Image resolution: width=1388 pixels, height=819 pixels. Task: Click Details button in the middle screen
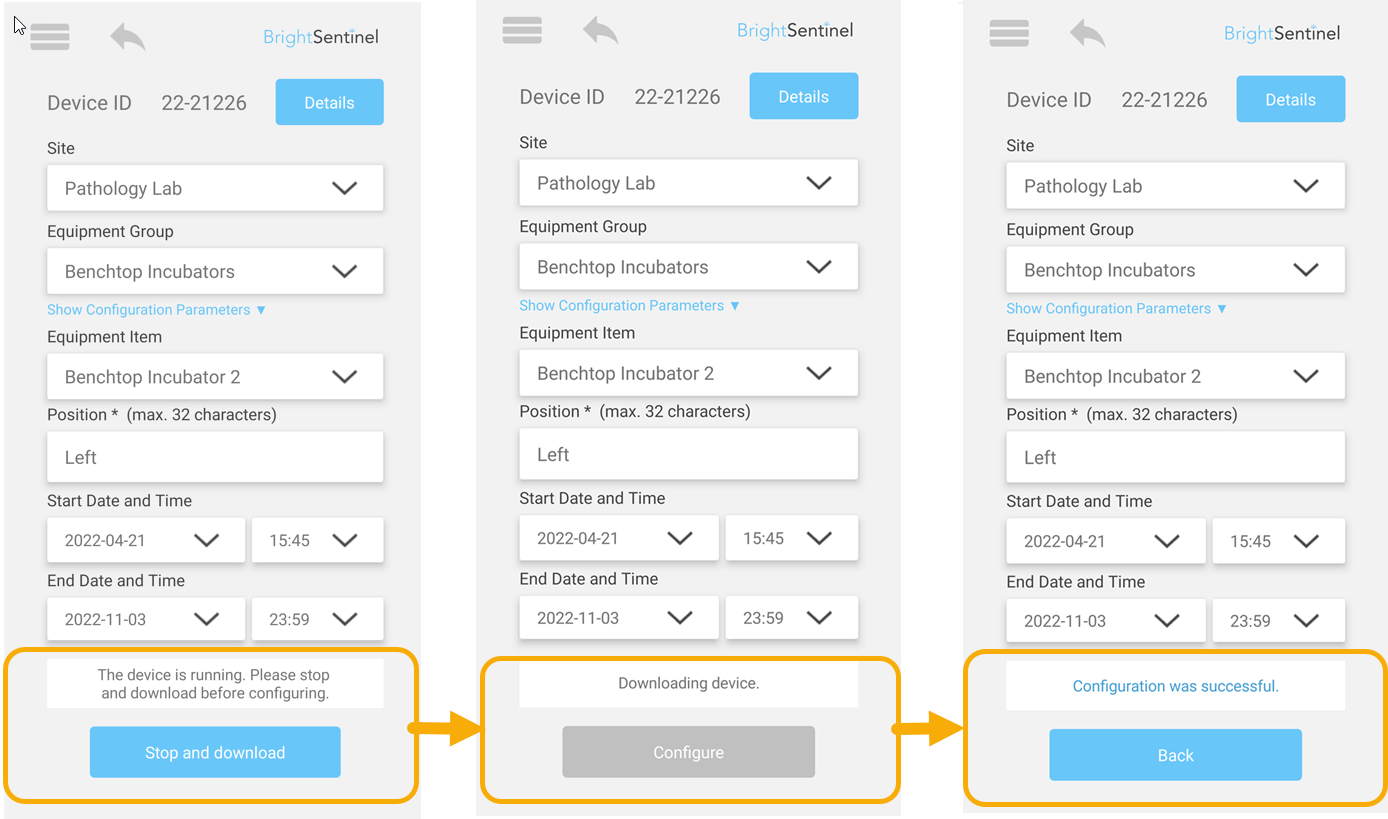[x=804, y=96]
